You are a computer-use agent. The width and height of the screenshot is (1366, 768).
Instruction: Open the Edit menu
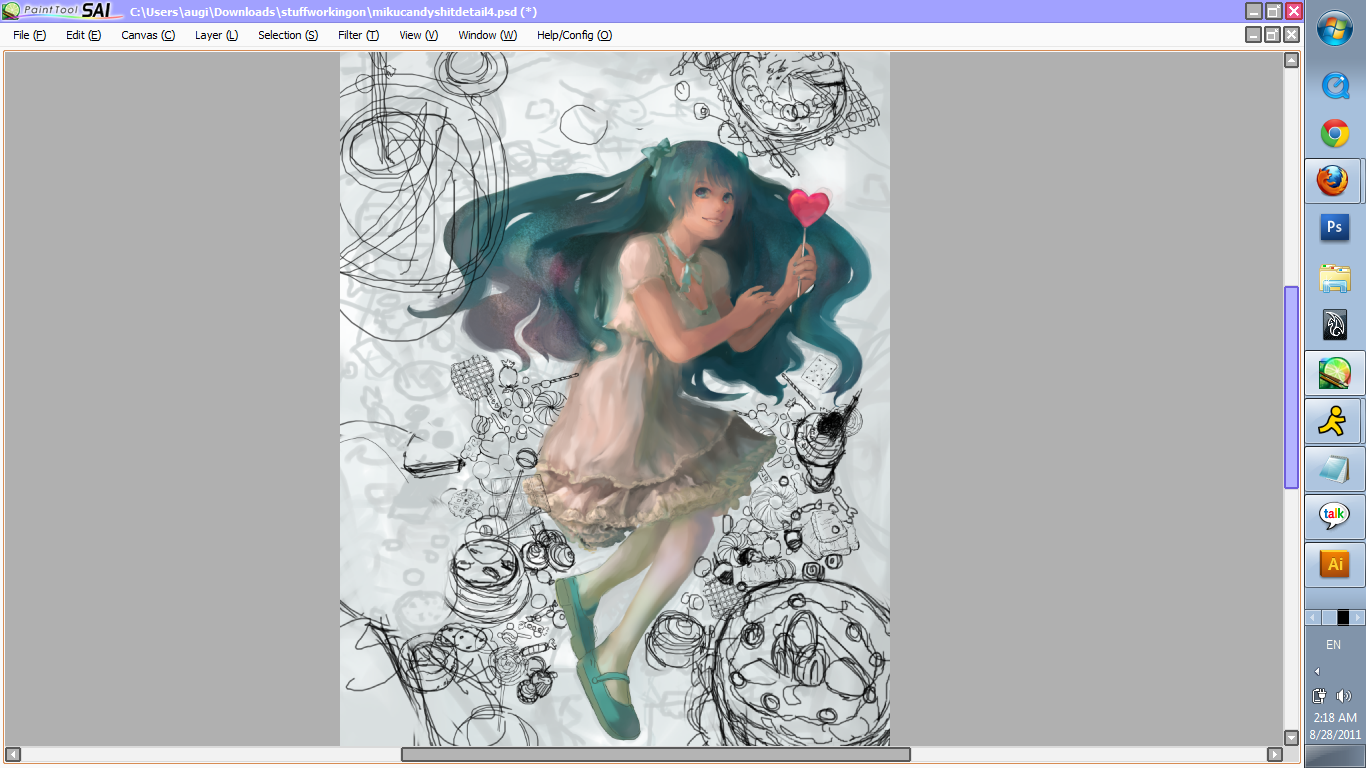[83, 35]
